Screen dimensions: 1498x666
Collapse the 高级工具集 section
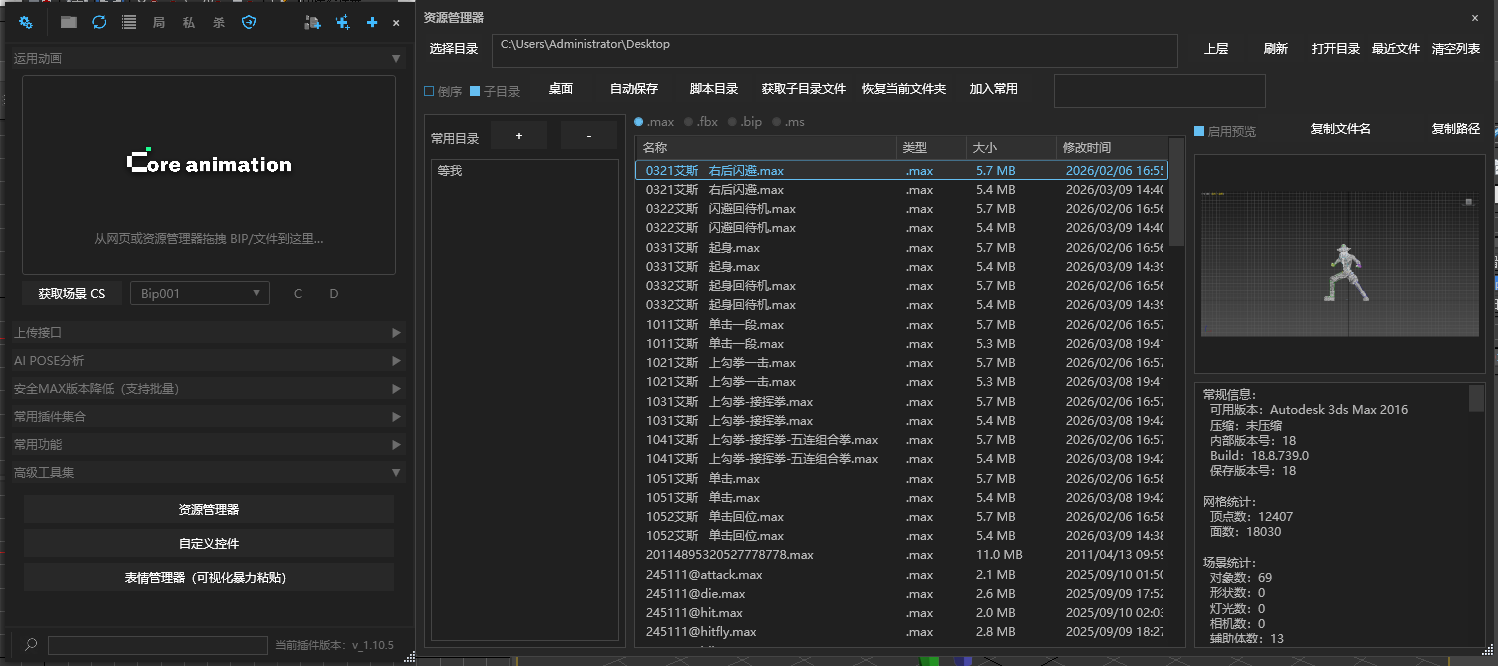click(x=207, y=473)
